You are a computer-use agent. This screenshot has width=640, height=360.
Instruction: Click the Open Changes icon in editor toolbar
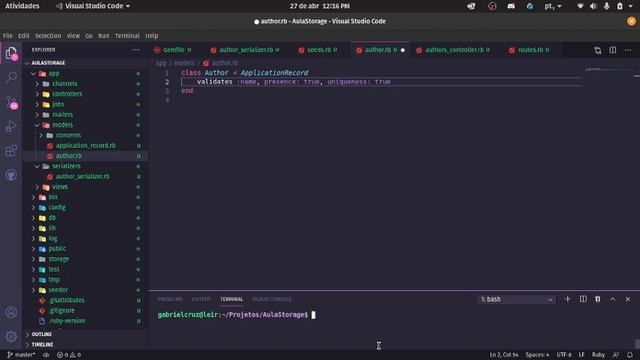[x=598, y=50]
